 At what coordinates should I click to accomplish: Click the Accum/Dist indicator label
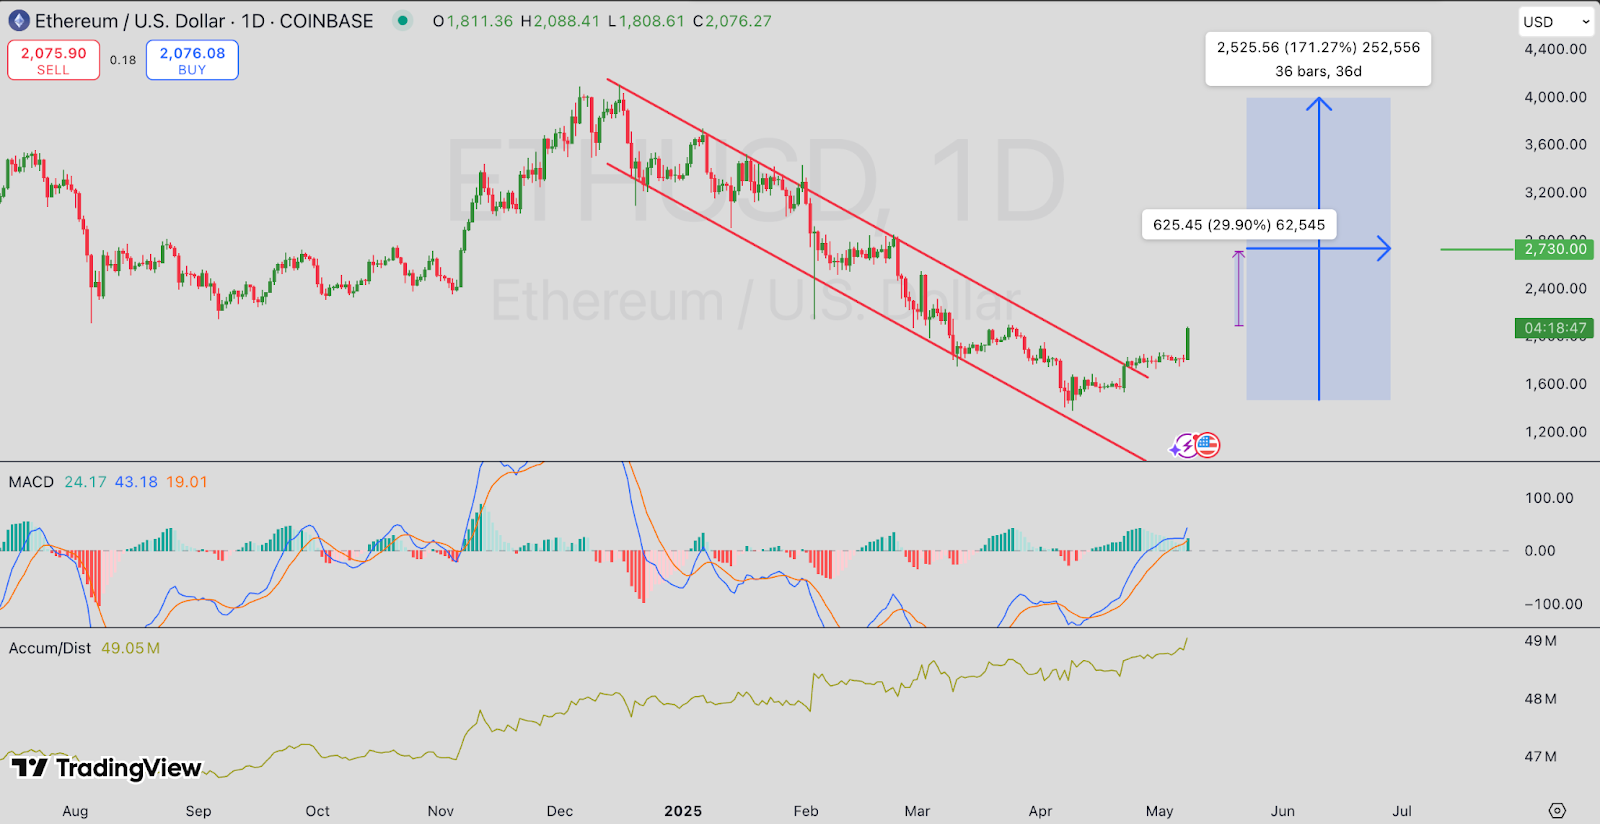click(50, 648)
